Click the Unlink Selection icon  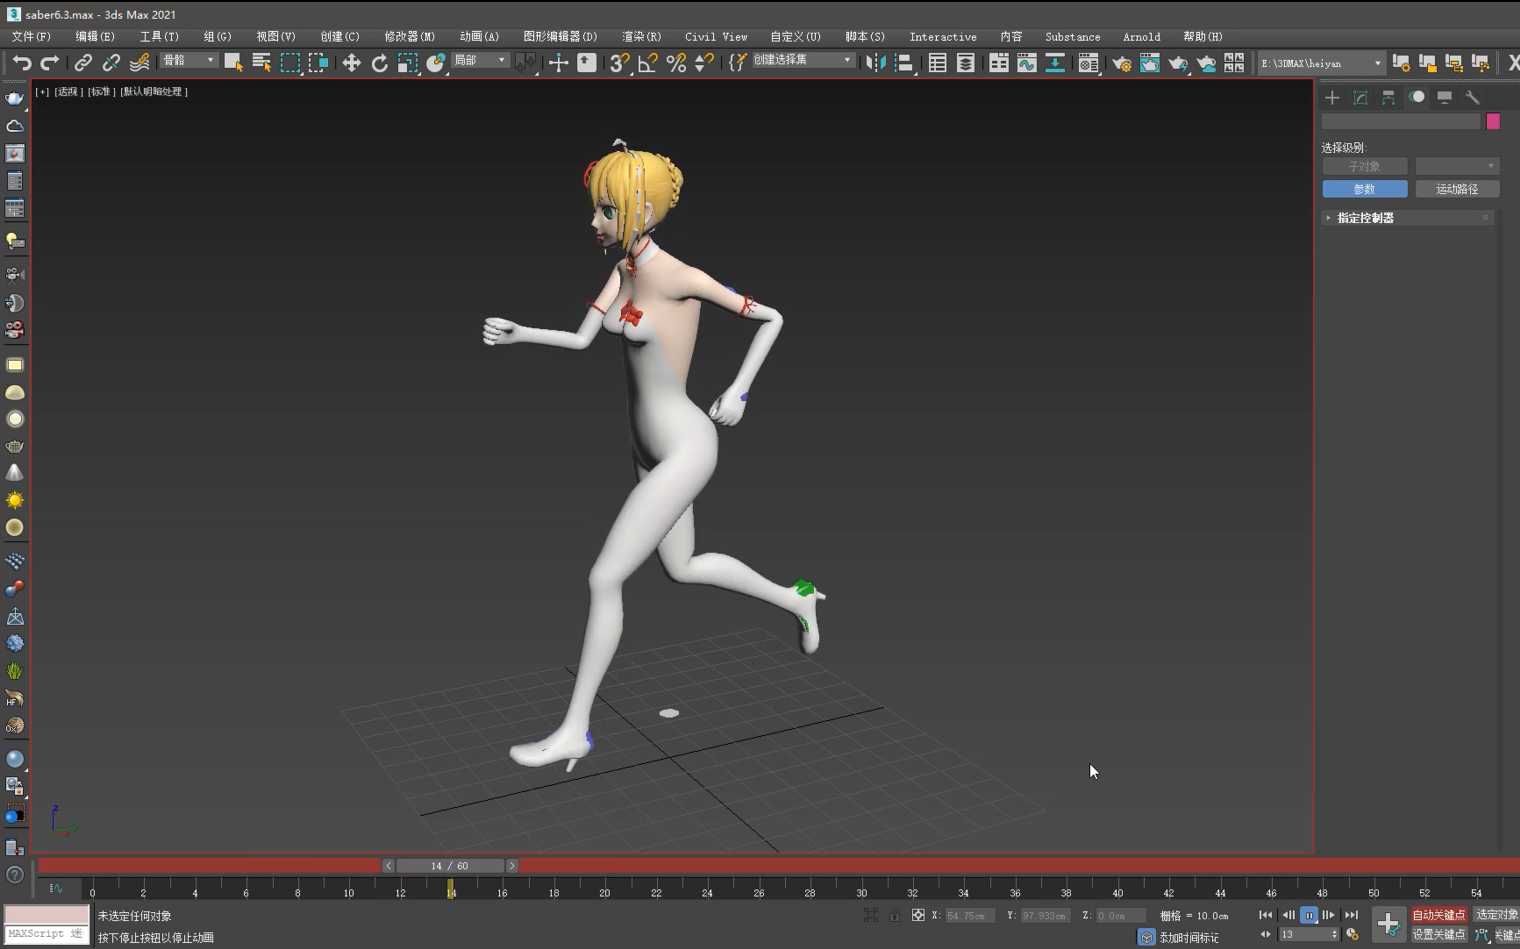111,63
